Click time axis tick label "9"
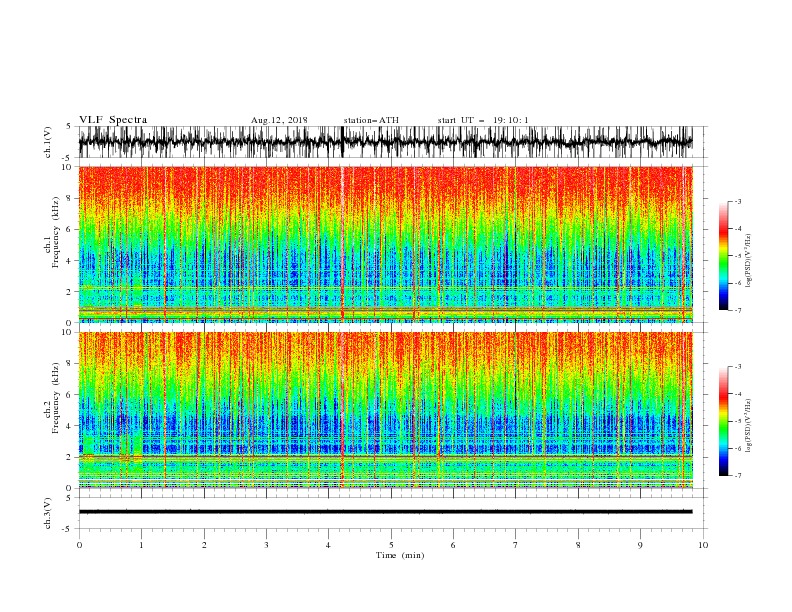 tap(640, 545)
